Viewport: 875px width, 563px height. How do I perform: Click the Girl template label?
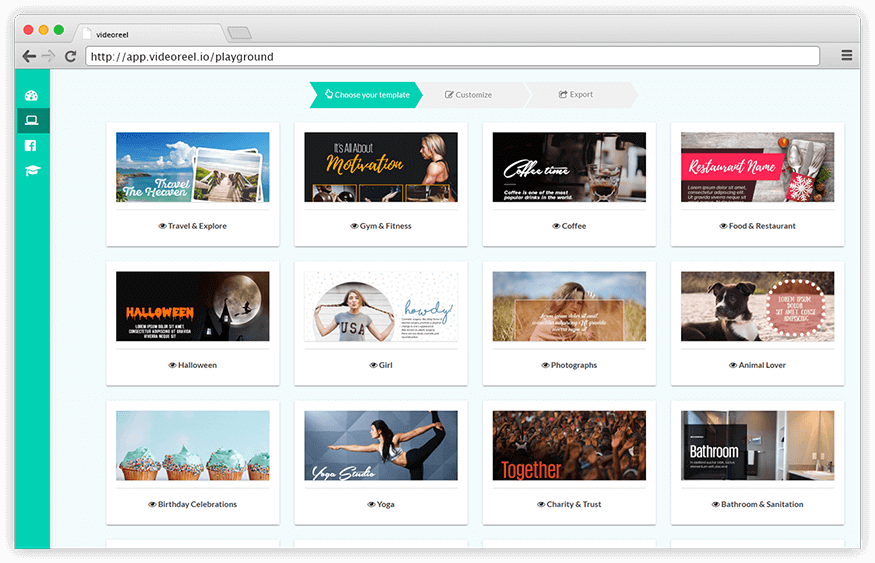(x=386, y=365)
